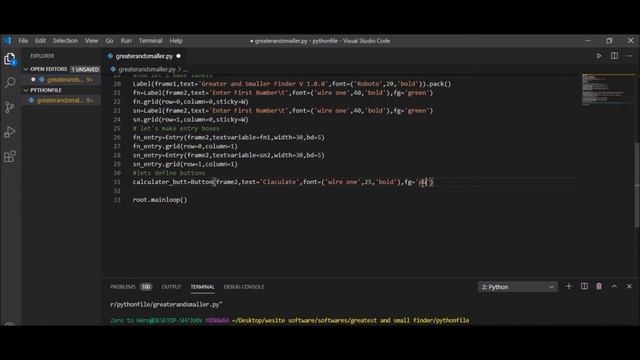Open the Explorer view in activity bar

point(10,59)
